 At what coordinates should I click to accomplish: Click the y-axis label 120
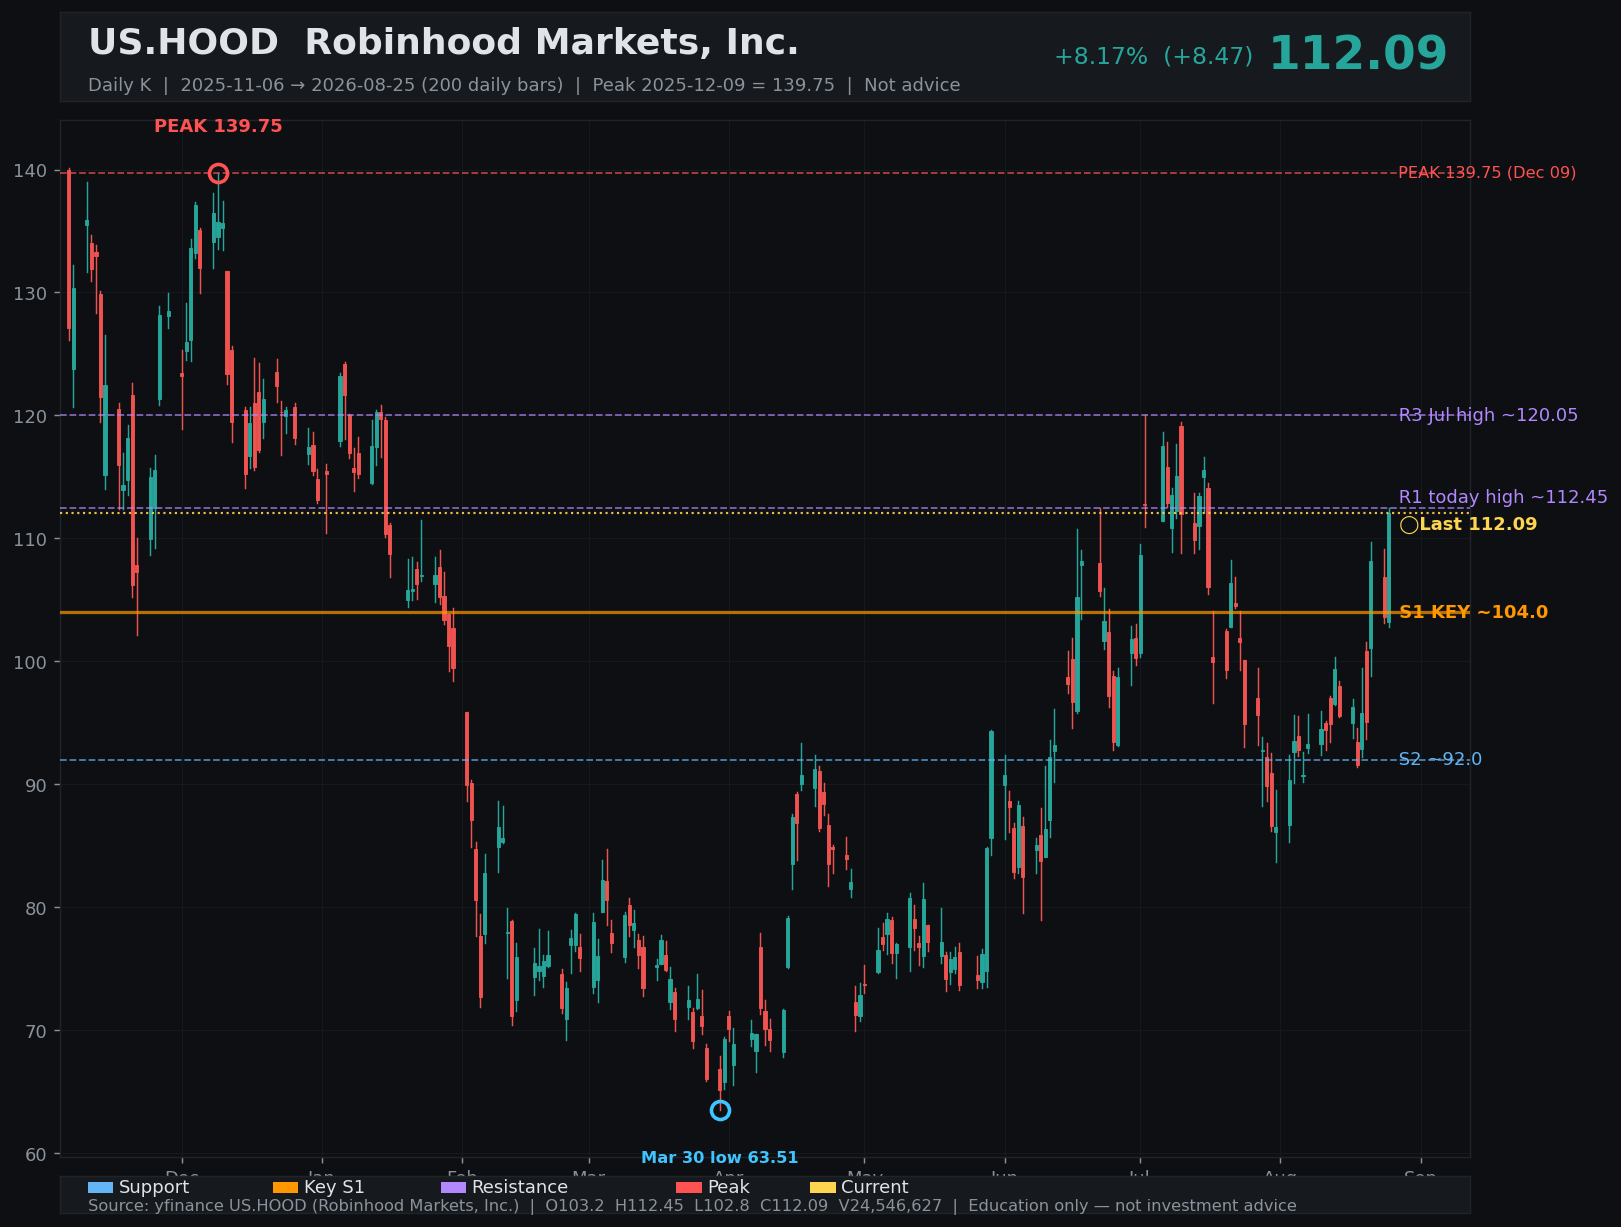tap(30, 417)
